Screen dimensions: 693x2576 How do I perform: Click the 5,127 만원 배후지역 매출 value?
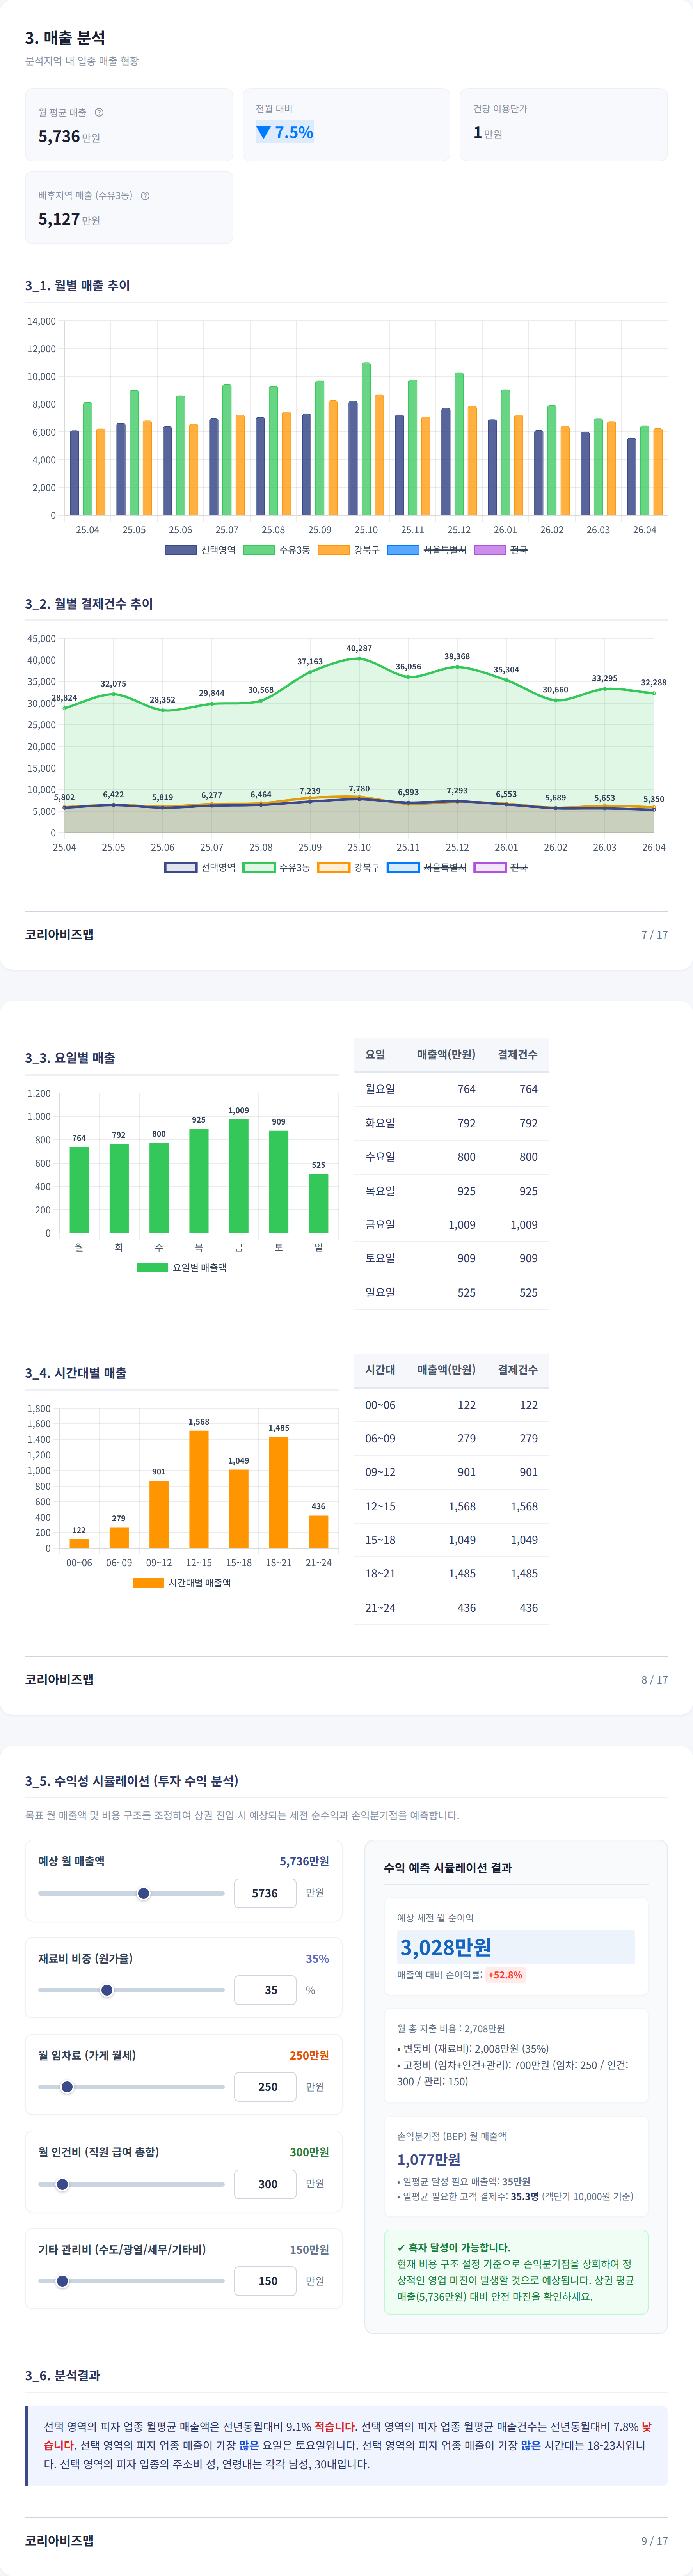69,219
